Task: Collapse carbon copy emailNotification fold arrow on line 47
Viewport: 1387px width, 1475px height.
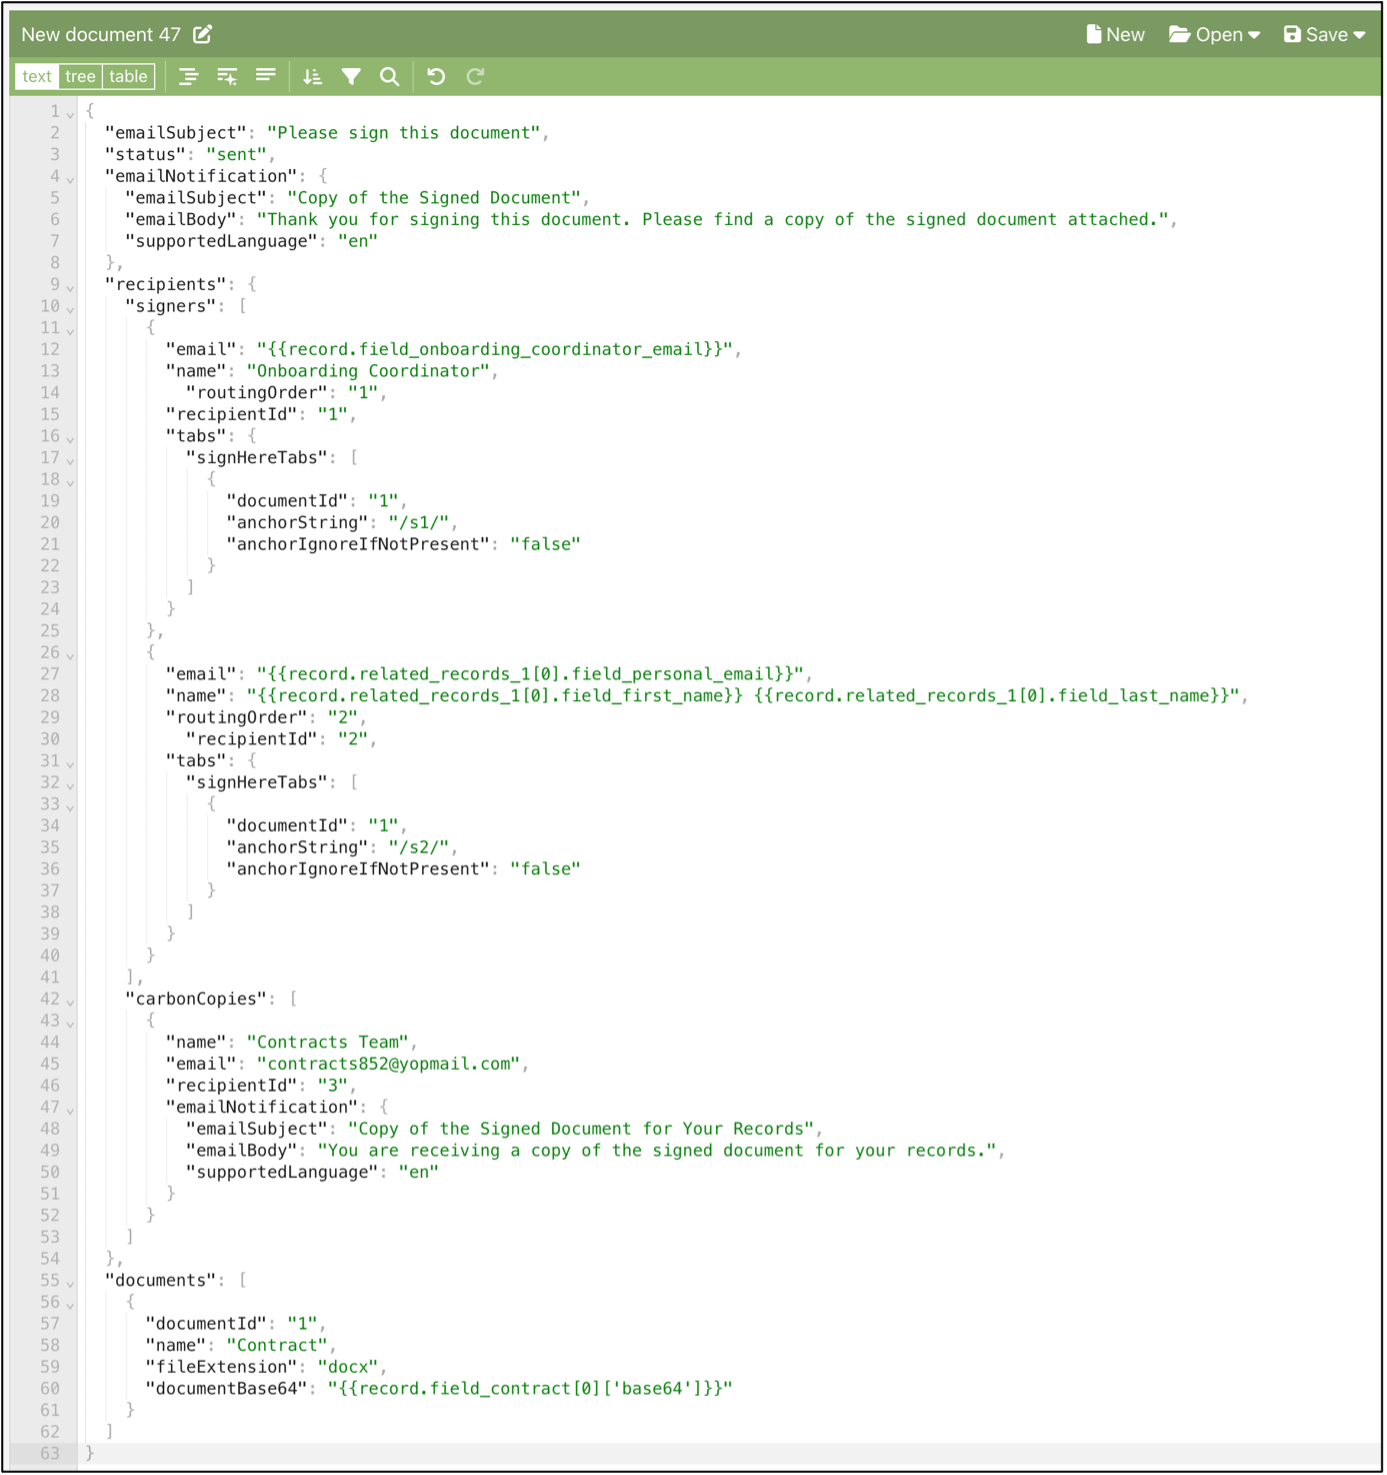Action: [x=70, y=1110]
